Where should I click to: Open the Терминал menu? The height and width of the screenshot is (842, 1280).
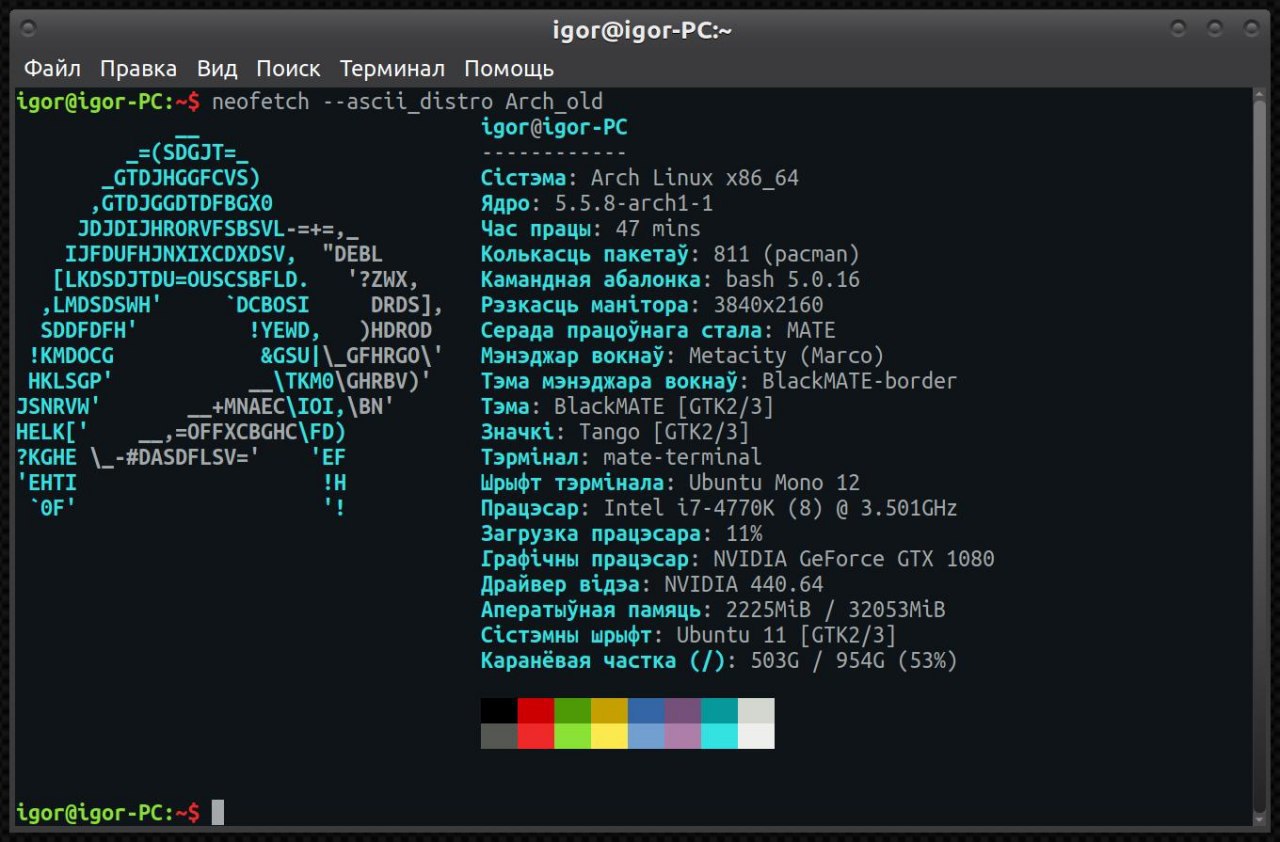[392, 69]
